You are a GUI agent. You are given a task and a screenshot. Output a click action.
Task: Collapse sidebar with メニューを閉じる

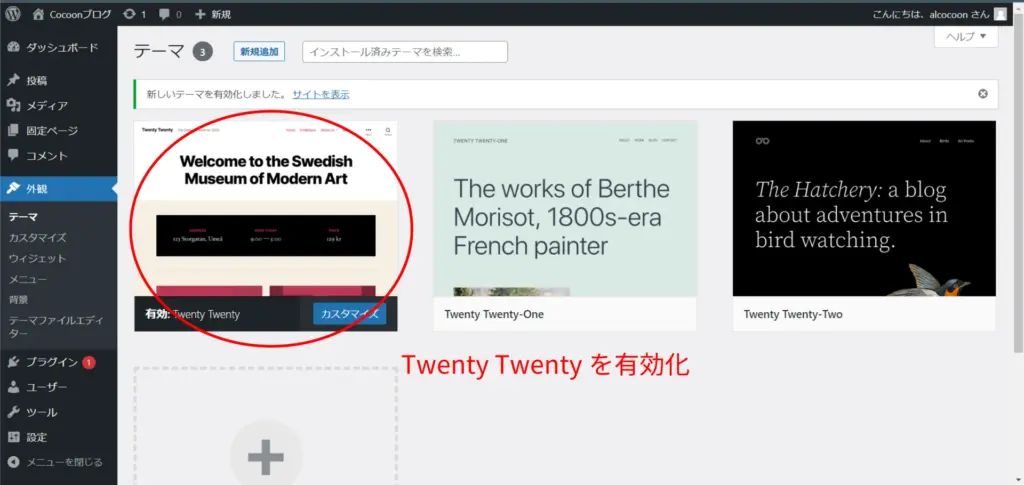pyautogui.click(x=59, y=462)
